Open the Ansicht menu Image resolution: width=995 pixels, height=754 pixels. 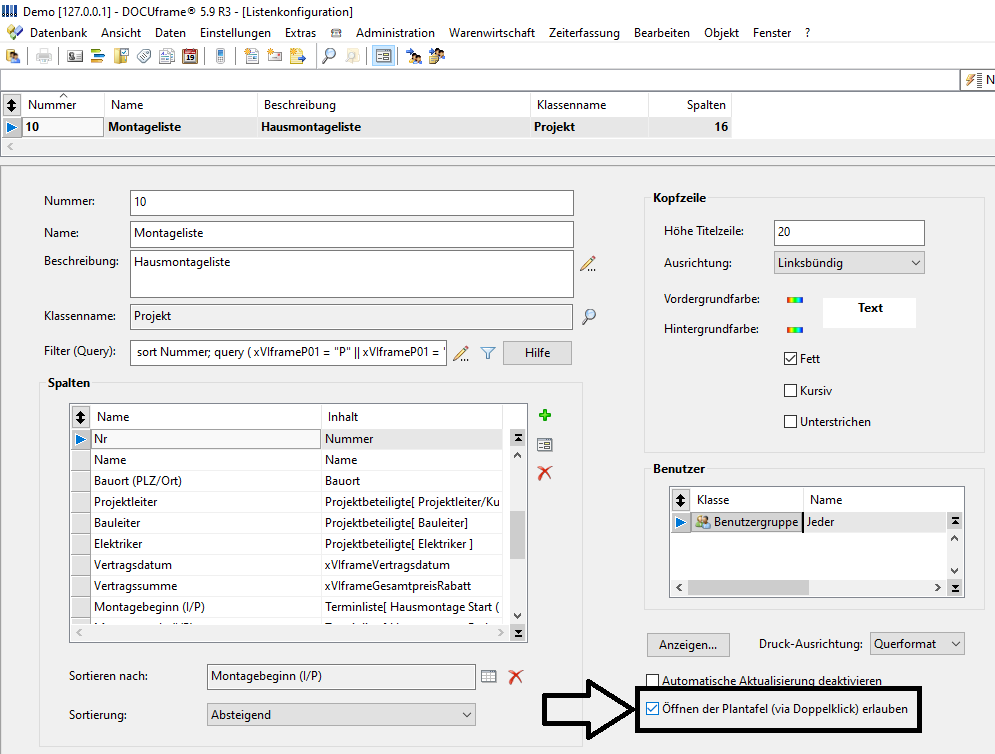click(121, 33)
